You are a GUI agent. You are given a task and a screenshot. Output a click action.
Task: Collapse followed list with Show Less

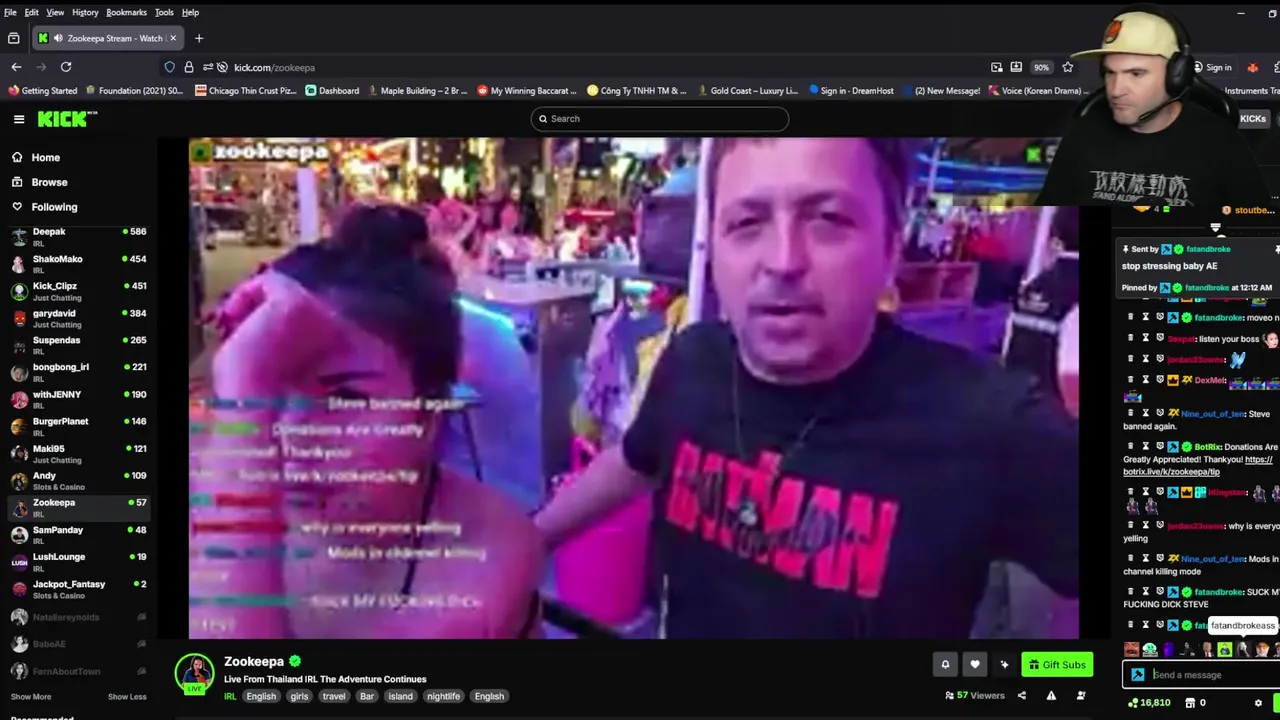tap(127, 697)
